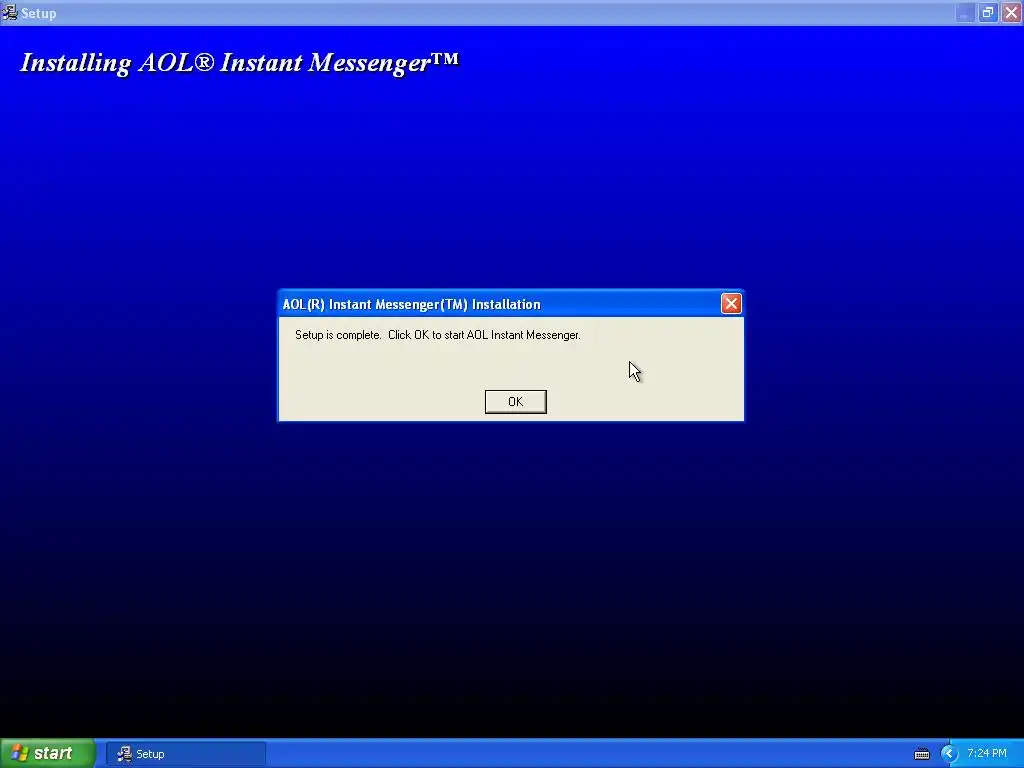Expand hidden tray icons with the arrow
The height and width of the screenshot is (768, 1024).
coord(949,754)
